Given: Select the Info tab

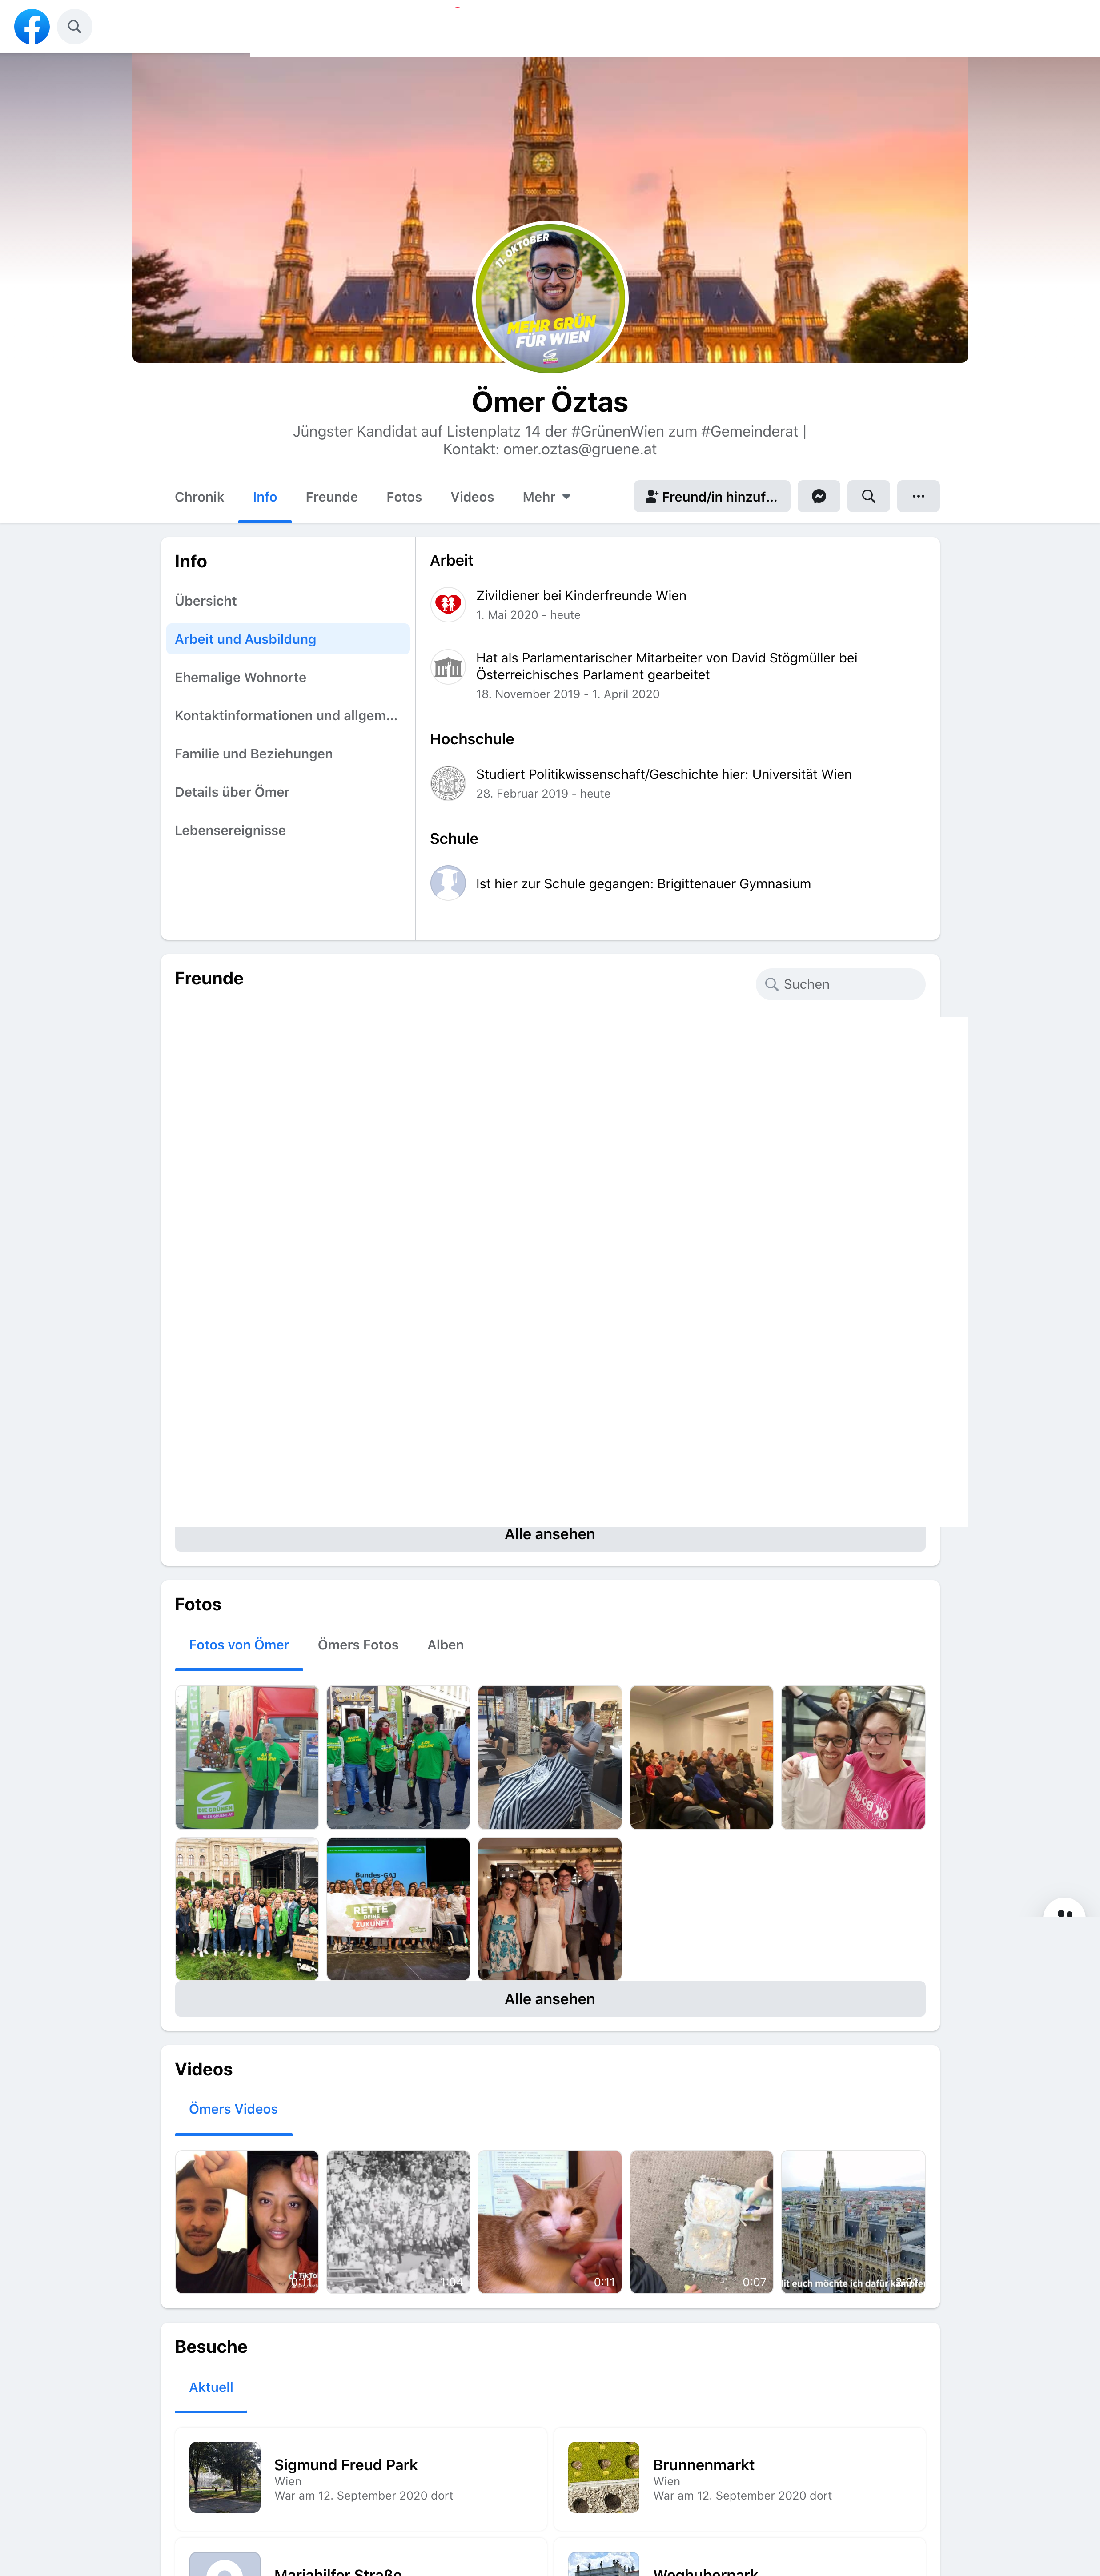Looking at the screenshot, I should [x=265, y=497].
